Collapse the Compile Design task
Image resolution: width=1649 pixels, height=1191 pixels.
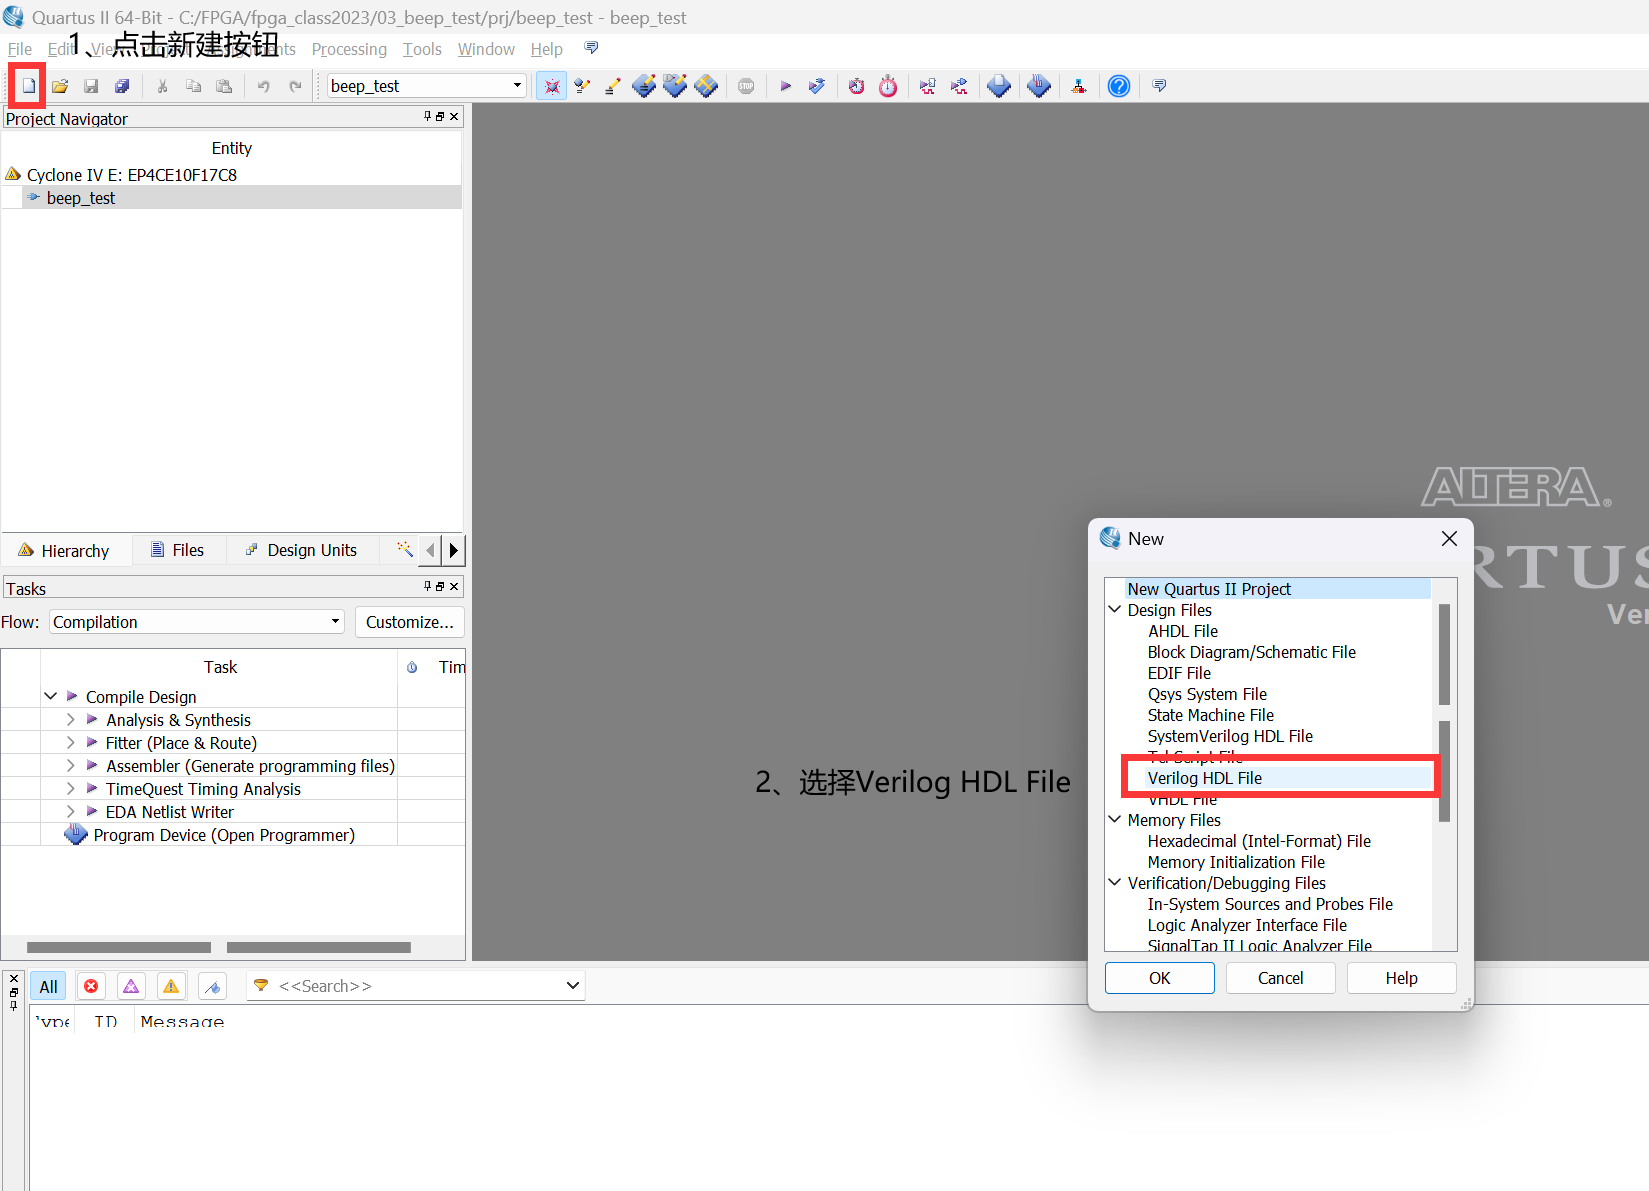click(50, 696)
